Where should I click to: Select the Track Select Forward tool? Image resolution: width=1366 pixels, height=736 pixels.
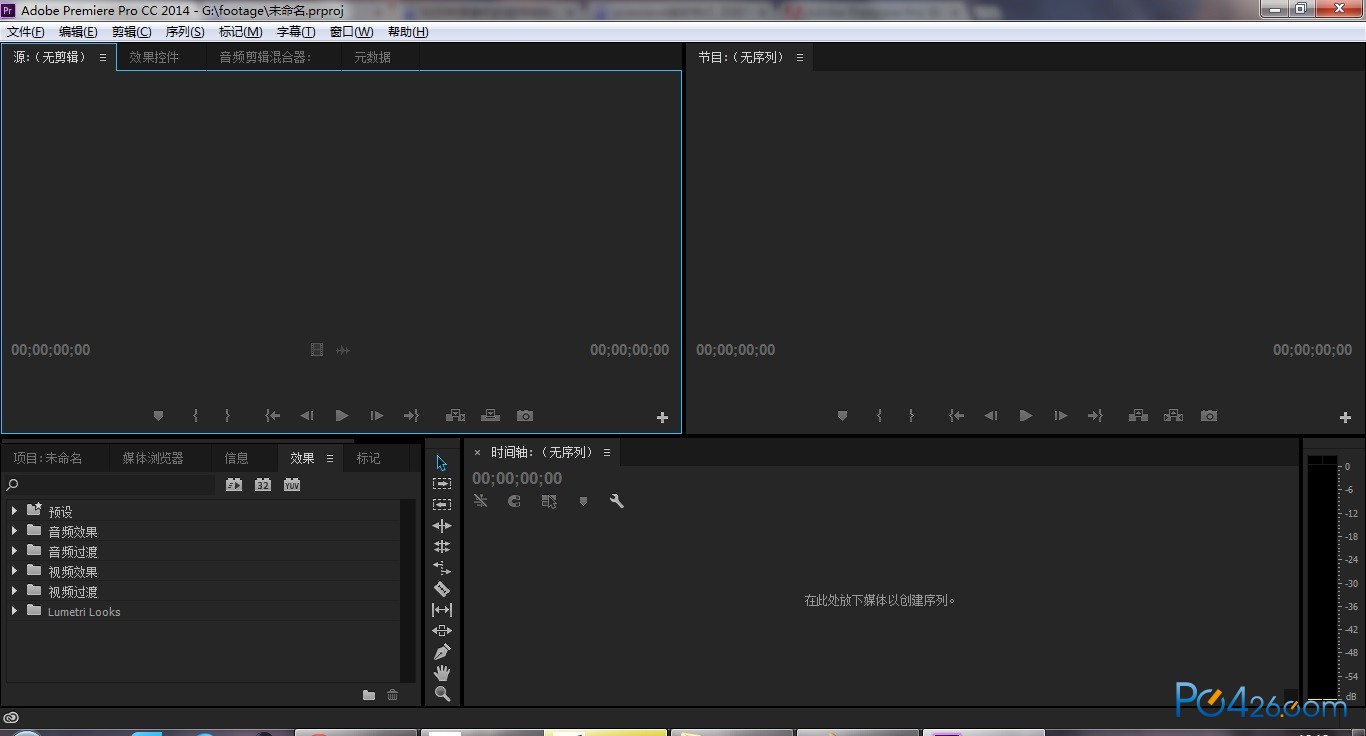coord(442,484)
